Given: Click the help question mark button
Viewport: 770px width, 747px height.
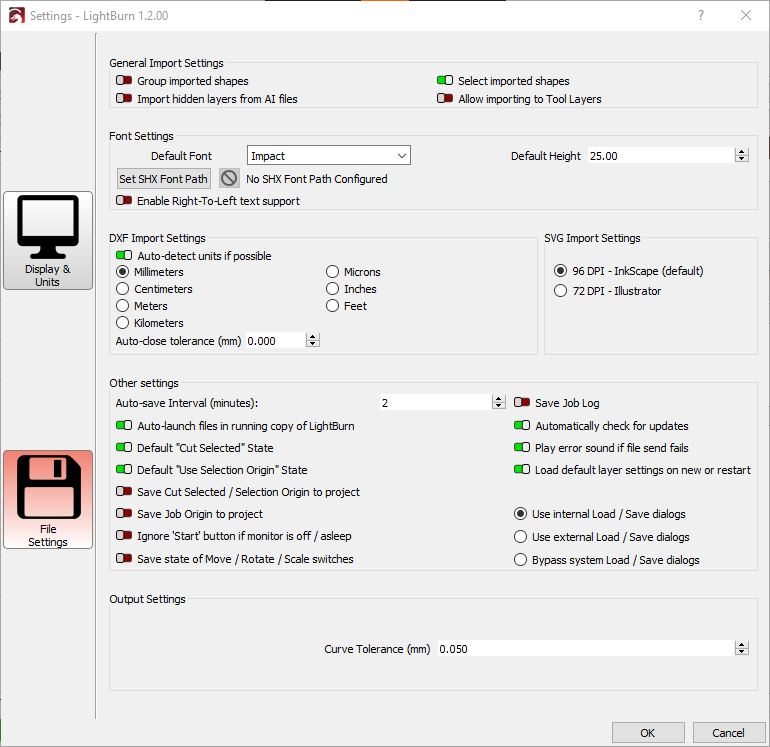Looking at the screenshot, I should click(x=701, y=15).
